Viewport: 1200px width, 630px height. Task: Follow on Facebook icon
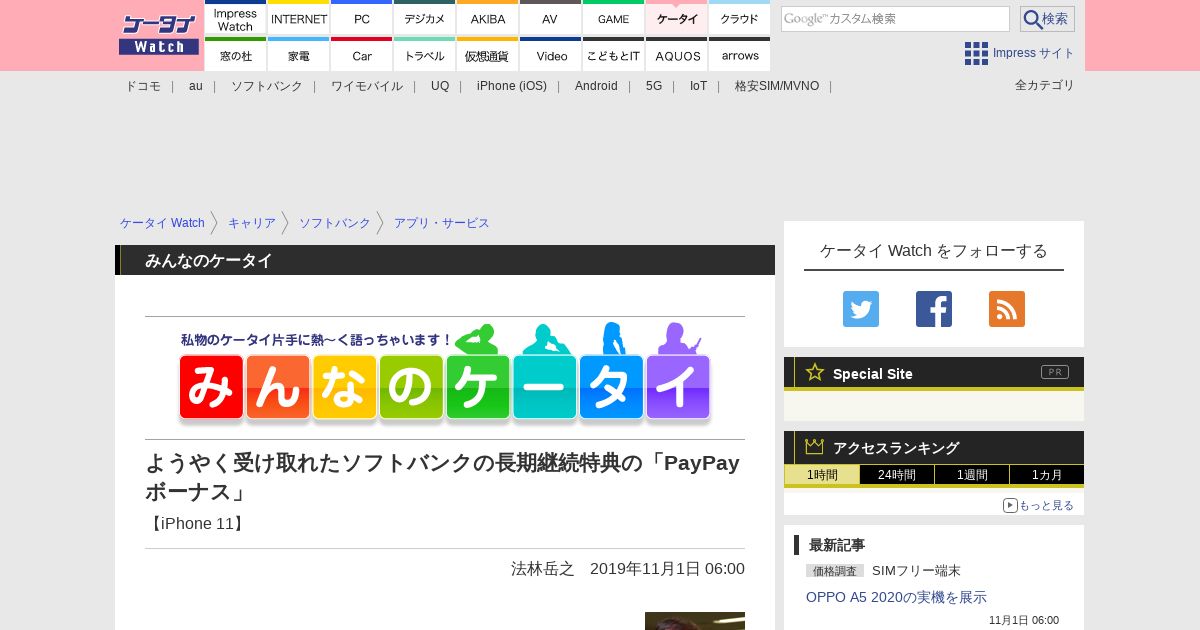pyautogui.click(x=934, y=309)
